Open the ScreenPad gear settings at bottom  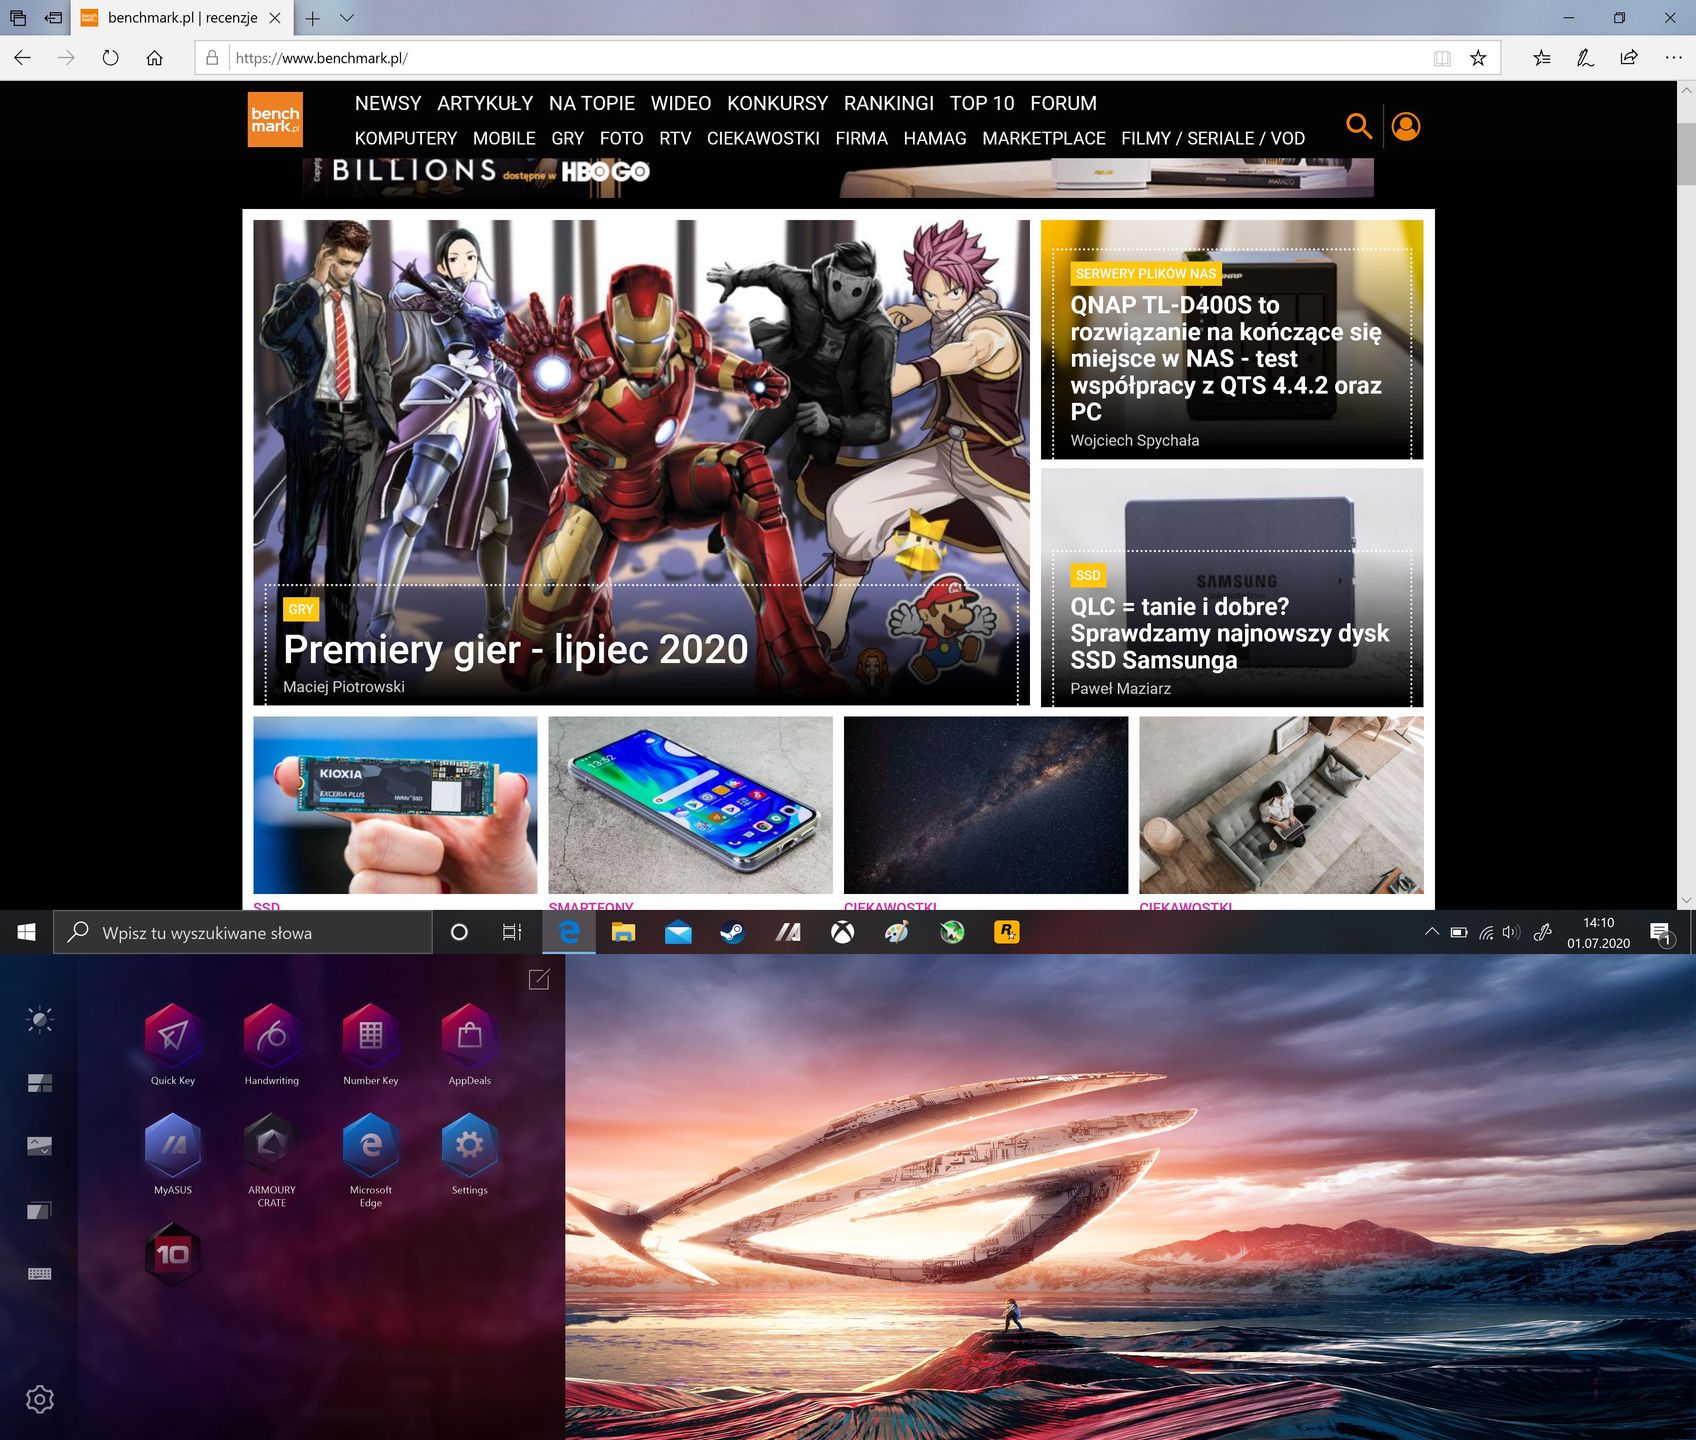pyautogui.click(x=40, y=1399)
